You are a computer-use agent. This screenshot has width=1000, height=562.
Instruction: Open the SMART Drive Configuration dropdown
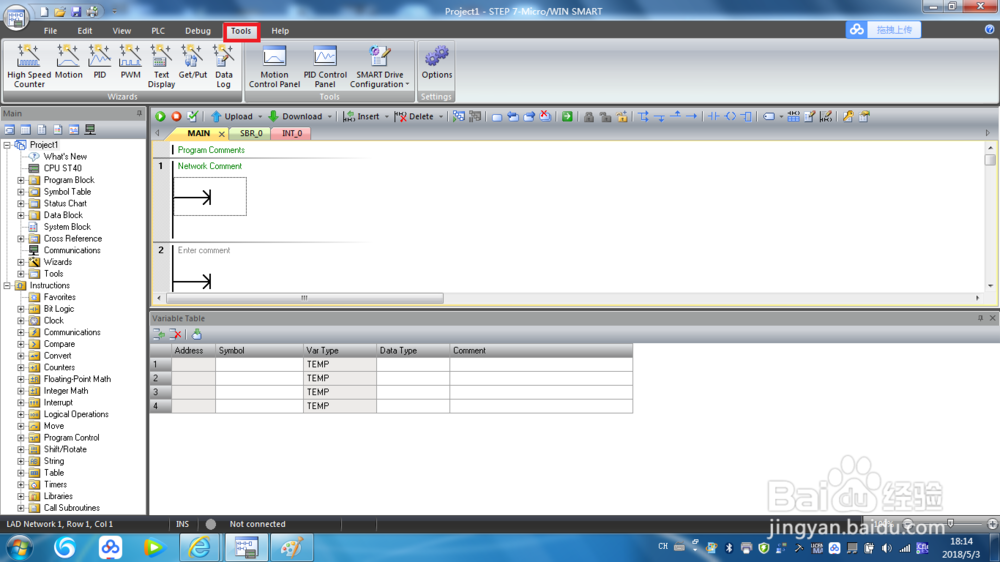pyautogui.click(x=379, y=66)
